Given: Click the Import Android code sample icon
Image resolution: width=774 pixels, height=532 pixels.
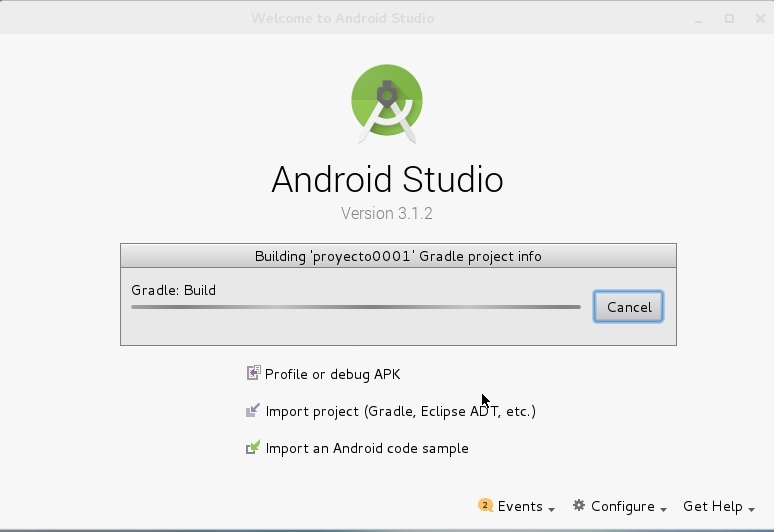Looking at the screenshot, I should (x=253, y=448).
